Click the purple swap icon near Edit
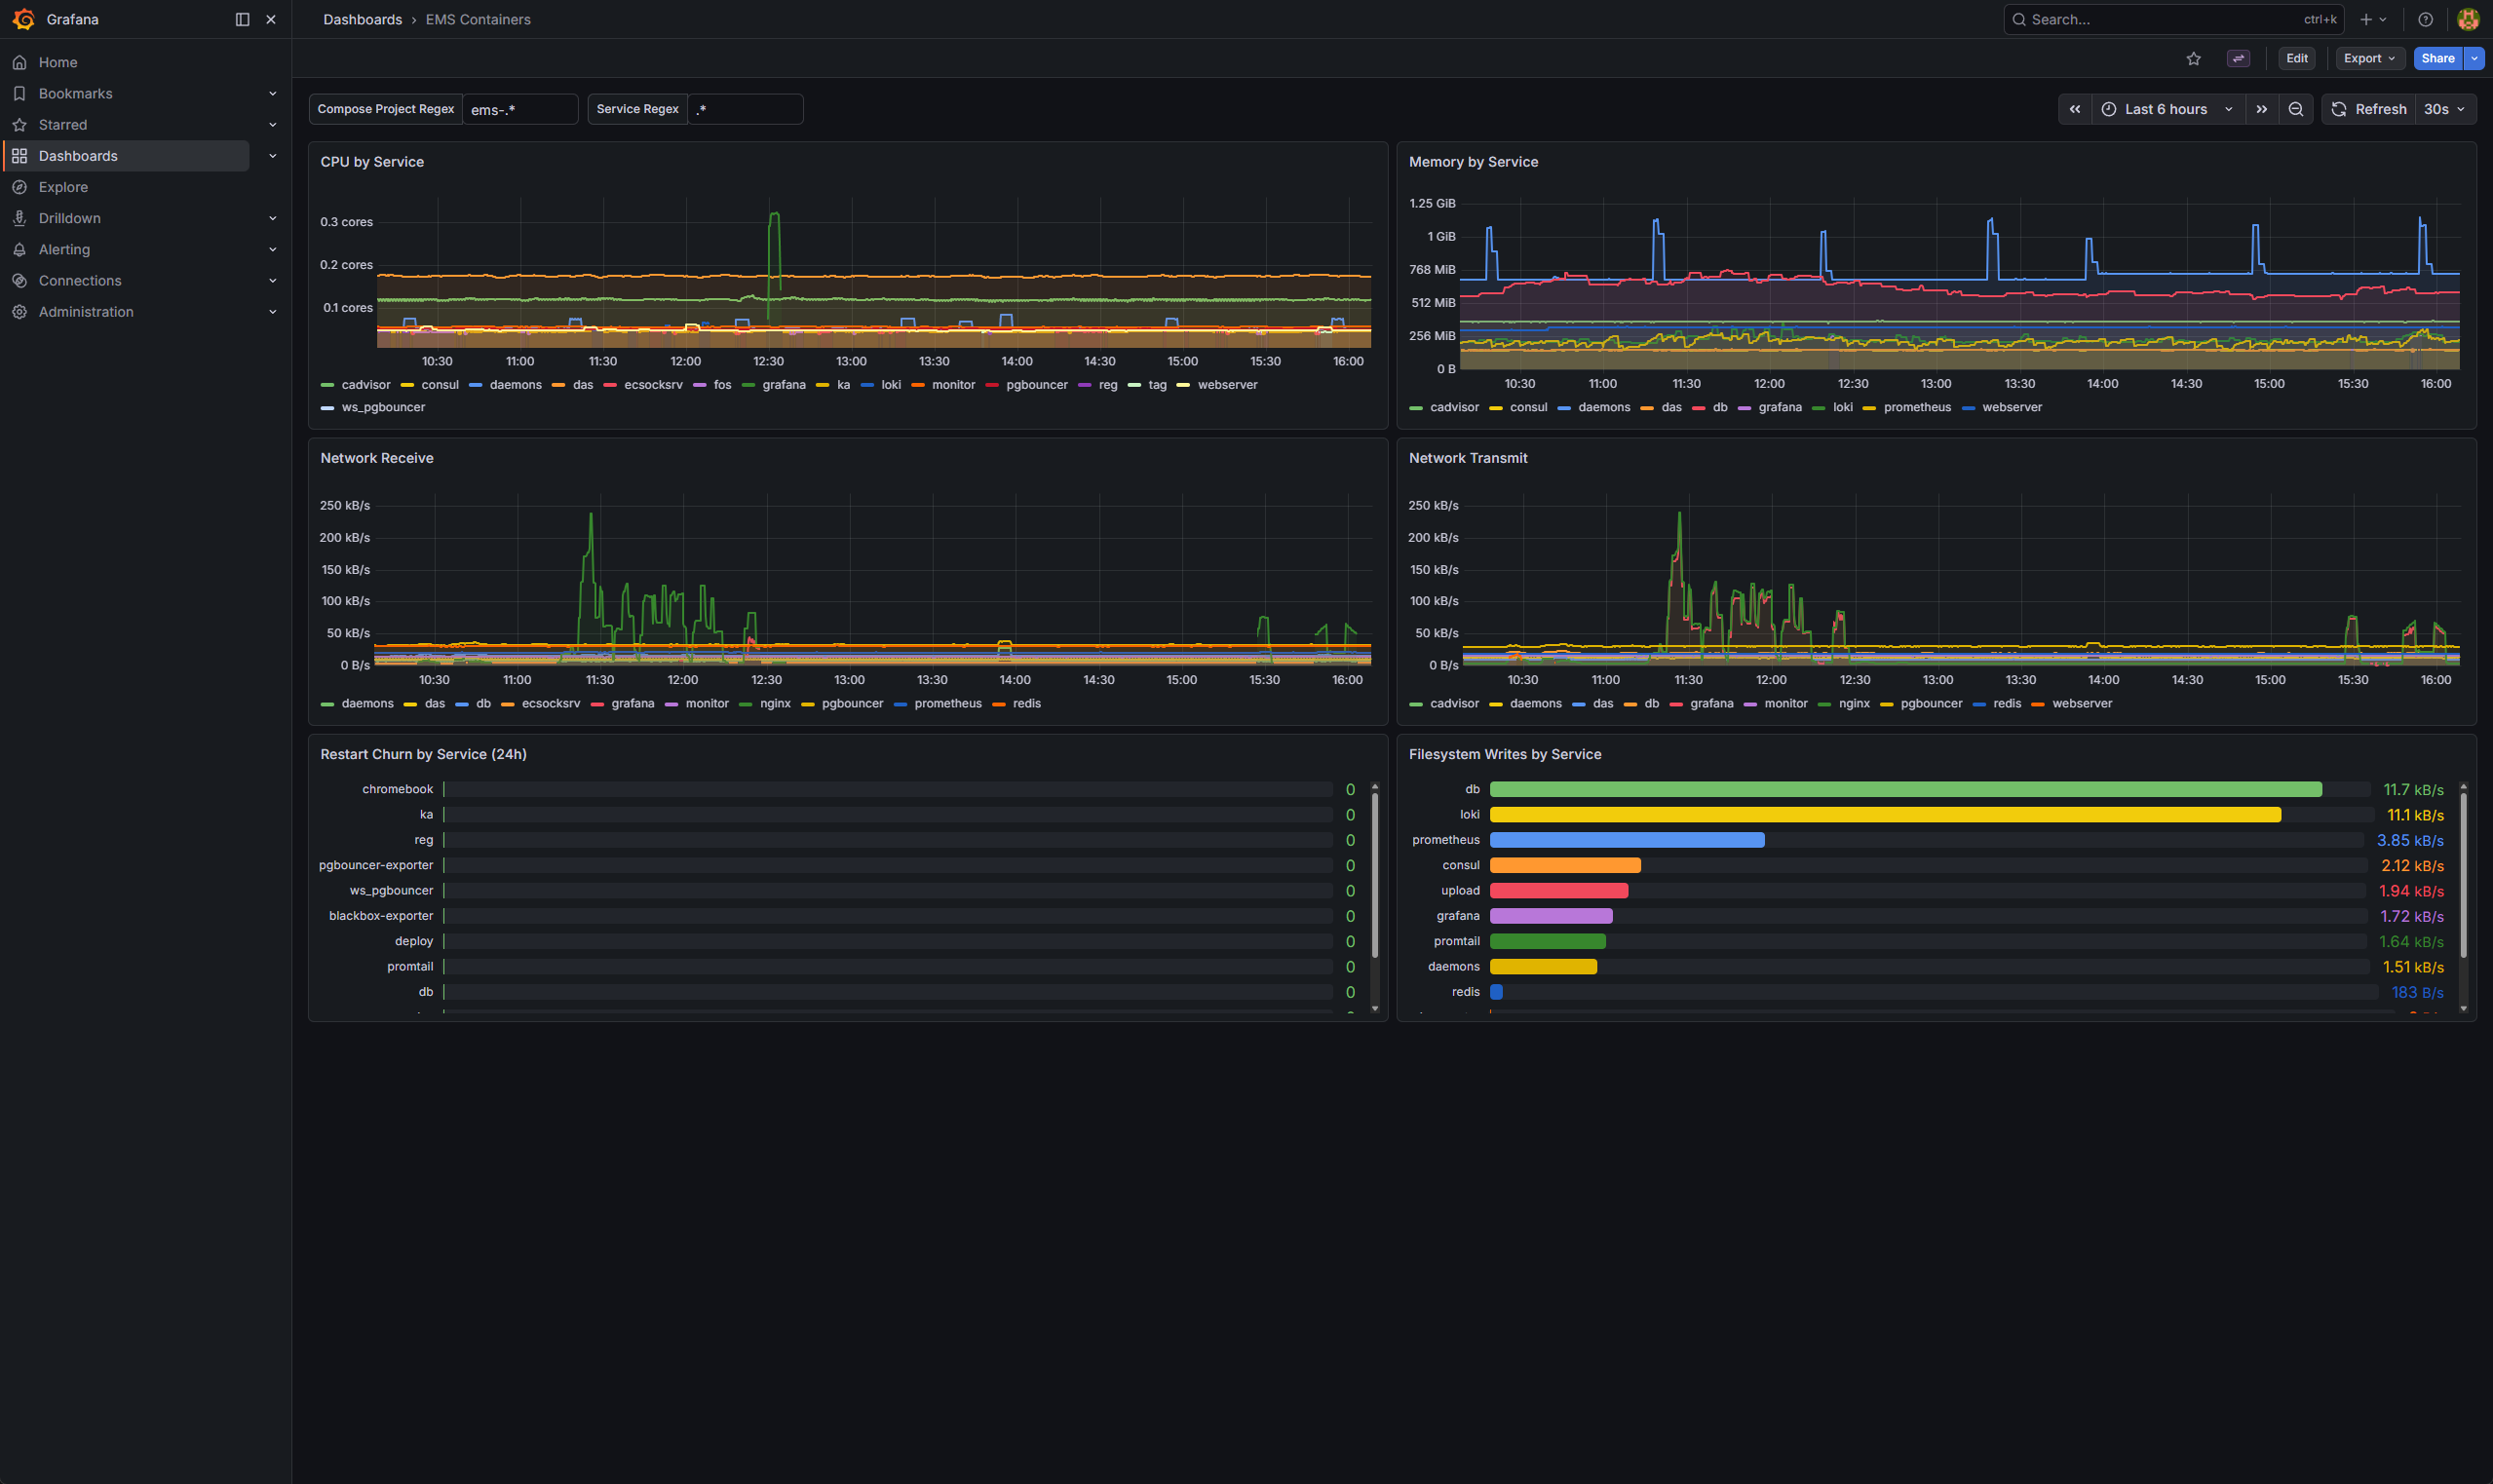This screenshot has height=1484, width=2493. tap(2238, 58)
